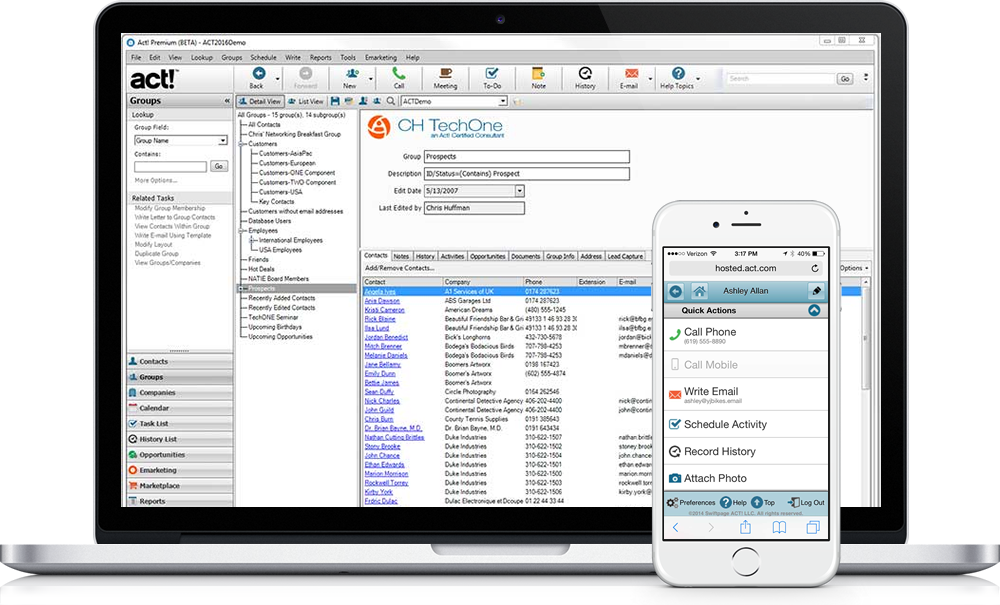The height and width of the screenshot is (605, 1000).
Task: Open Preferences in the phone footer
Action: pyautogui.click(x=691, y=502)
